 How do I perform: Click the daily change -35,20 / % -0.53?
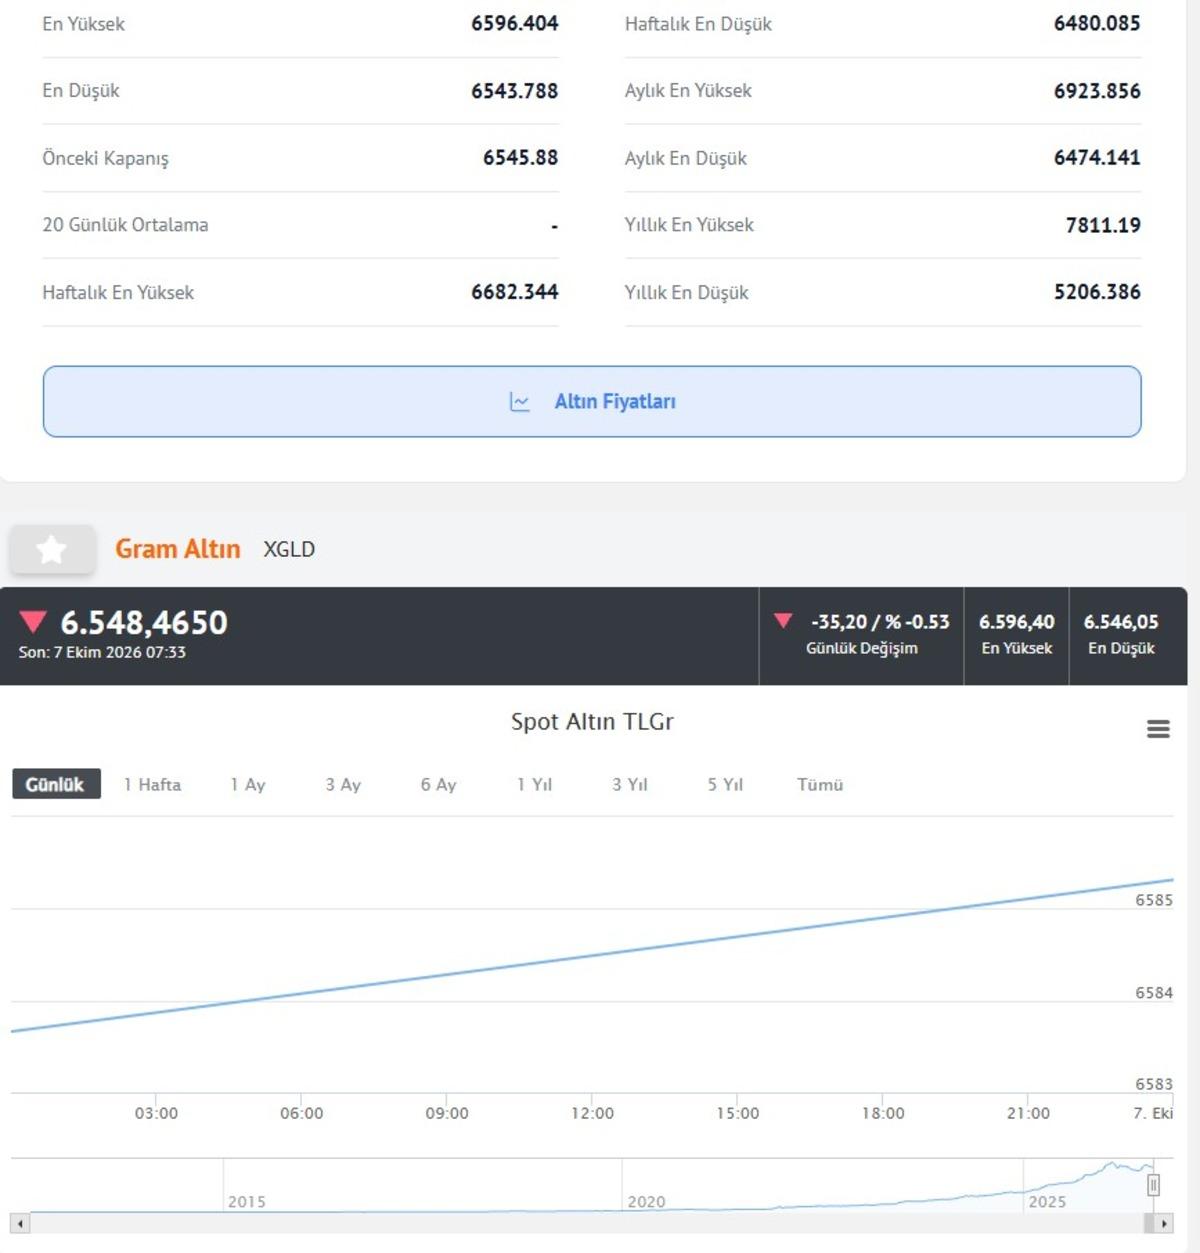tap(880, 622)
